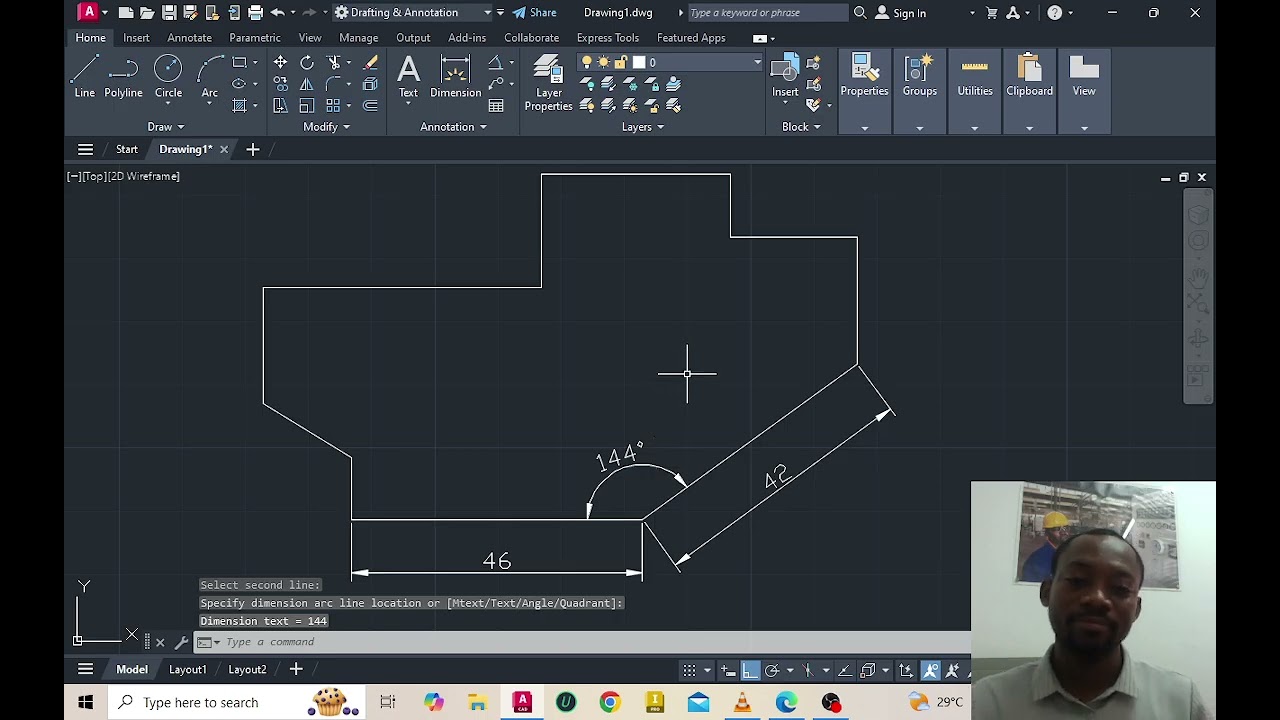Plot the drawing using printer icon
The width and height of the screenshot is (1280, 720).
[255, 12]
